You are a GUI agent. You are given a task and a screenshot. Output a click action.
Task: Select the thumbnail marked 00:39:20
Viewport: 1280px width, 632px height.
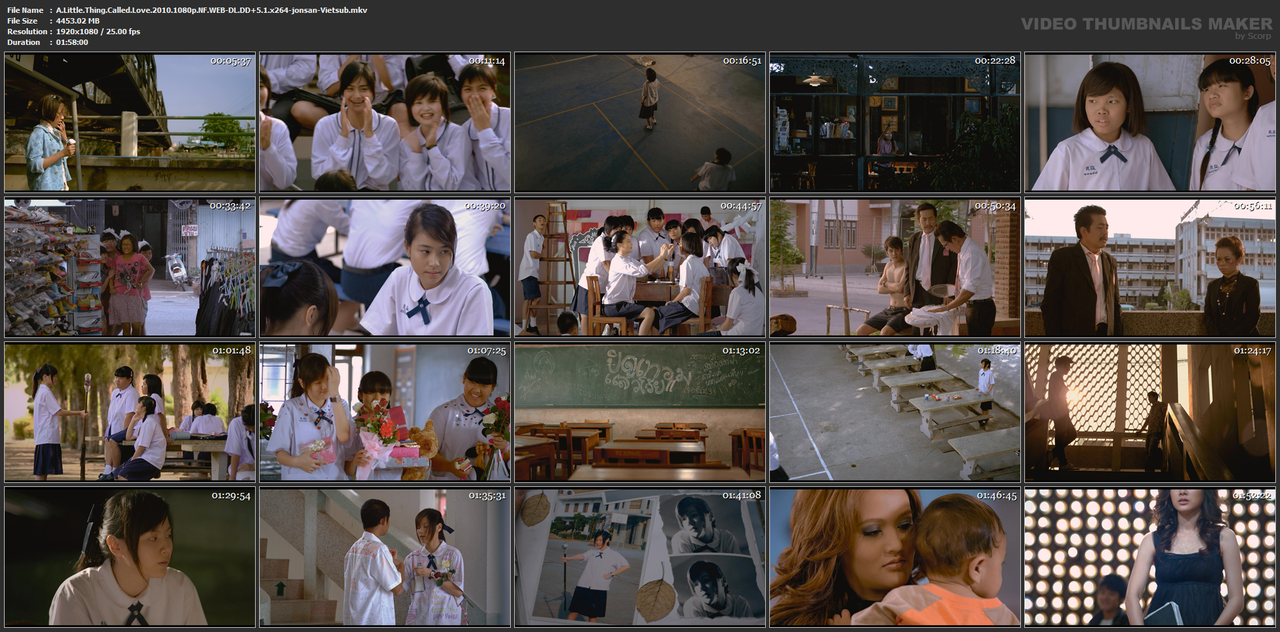click(x=385, y=267)
